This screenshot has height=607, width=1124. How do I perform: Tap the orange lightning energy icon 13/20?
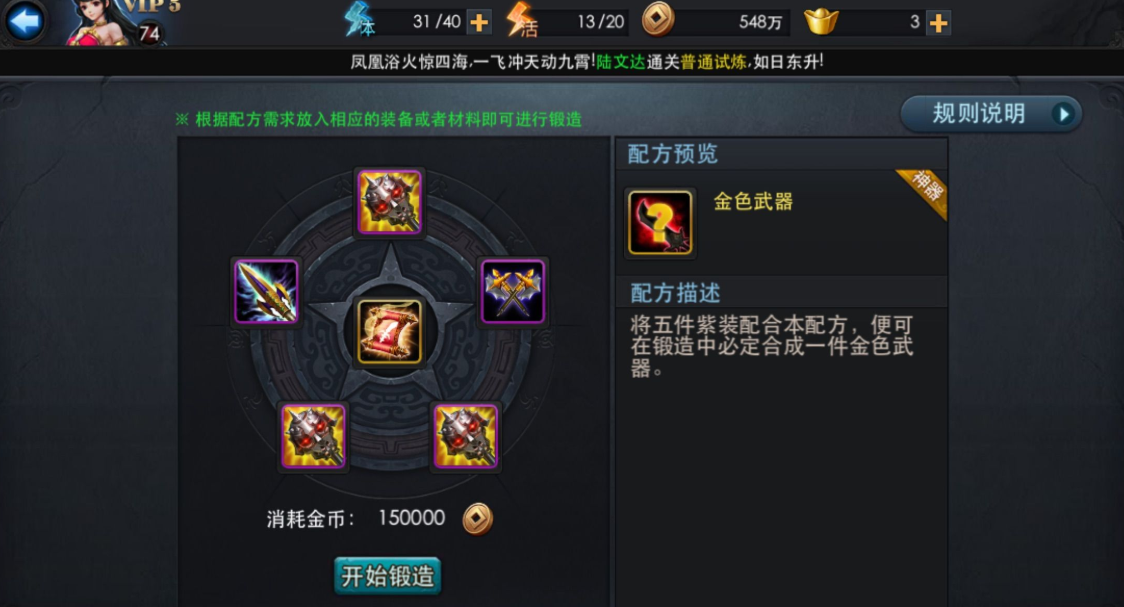(521, 20)
